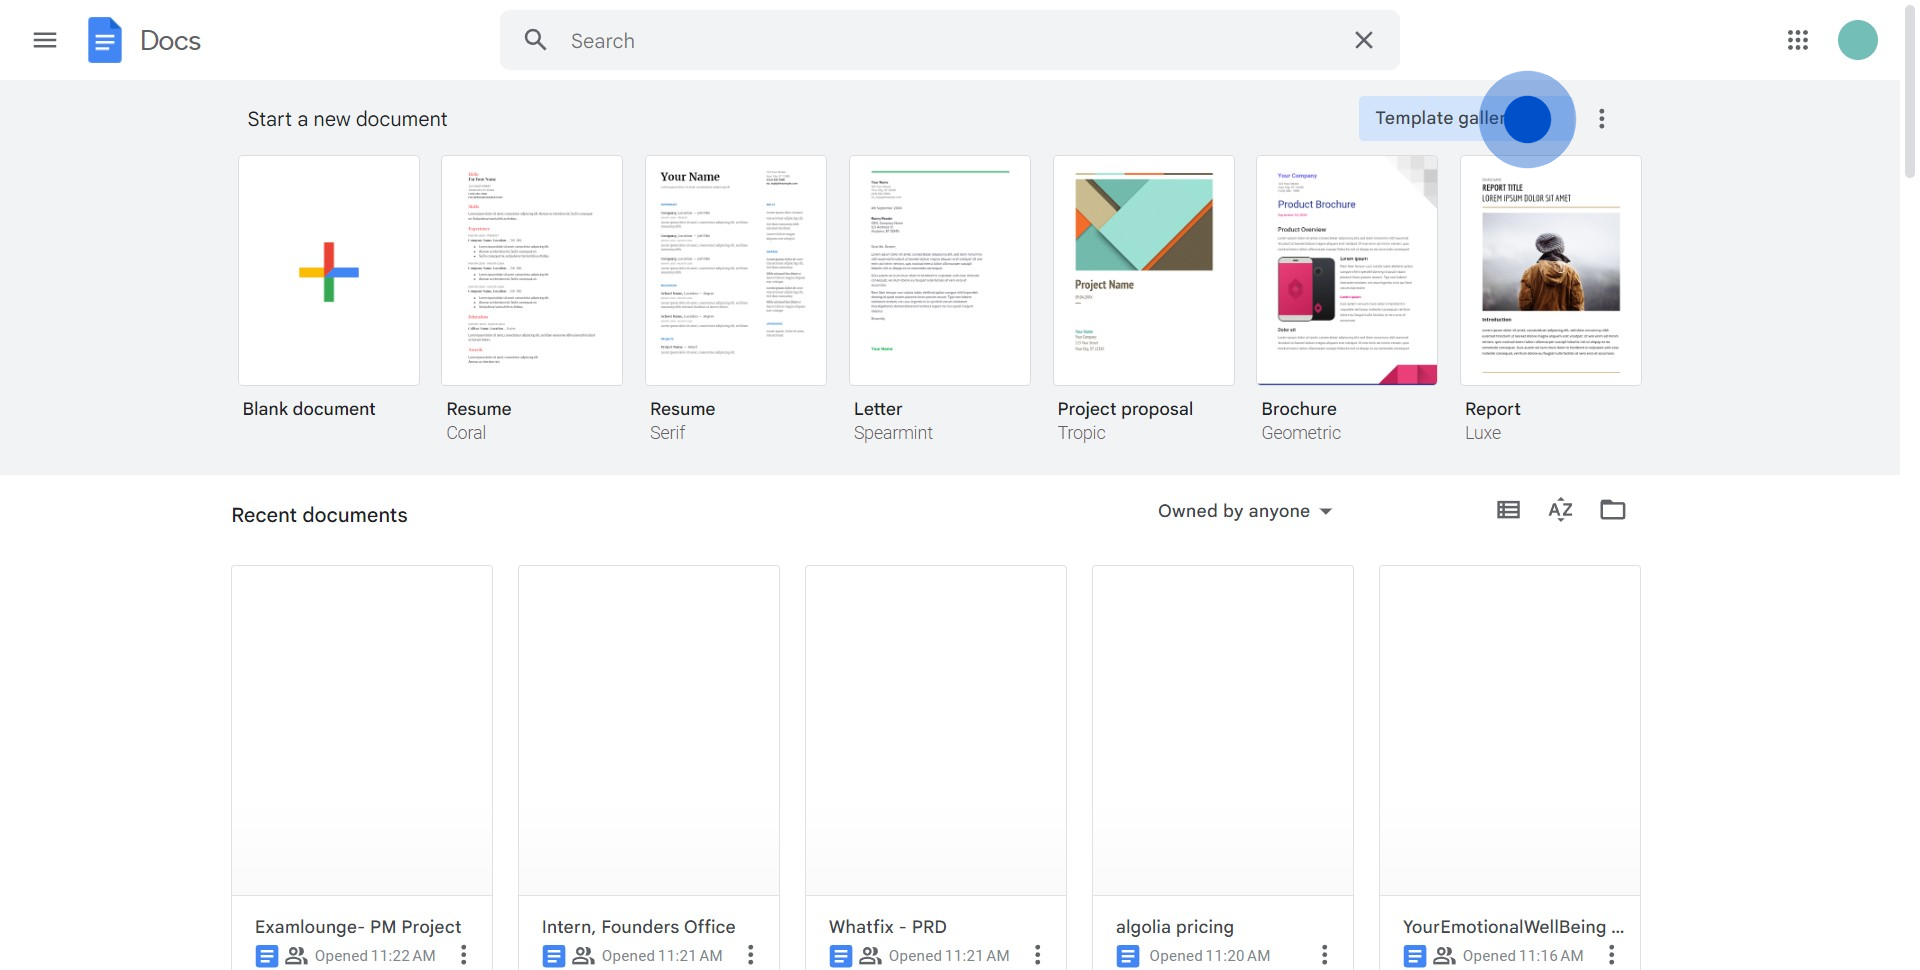The width and height of the screenshot is (1920, 970).
Task: Click the doc file icon on YourEmotionalWellBeing
Action: [1414, 956]
